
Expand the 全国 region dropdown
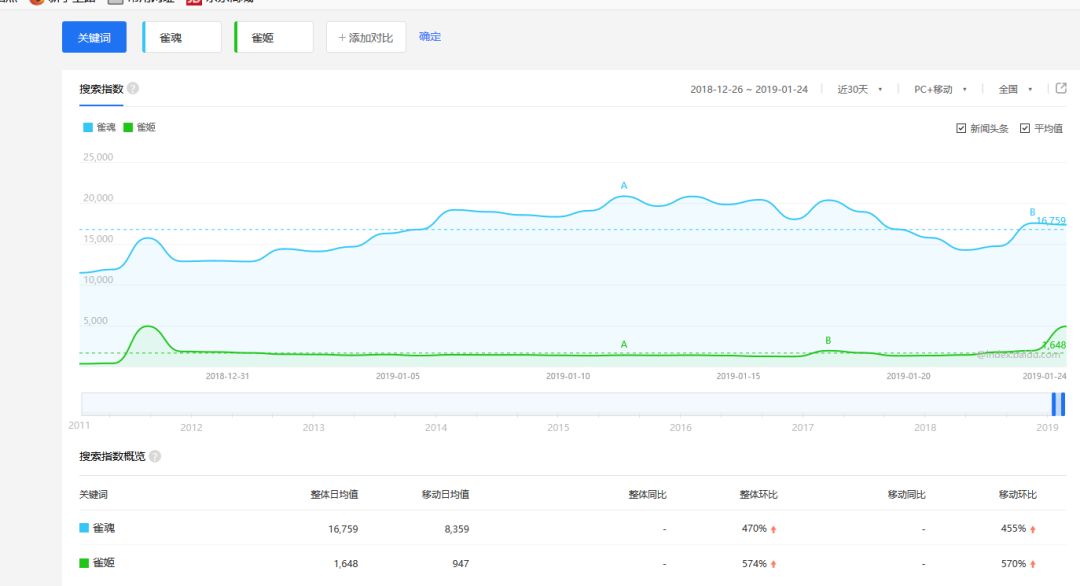(x=1015, y=90)
